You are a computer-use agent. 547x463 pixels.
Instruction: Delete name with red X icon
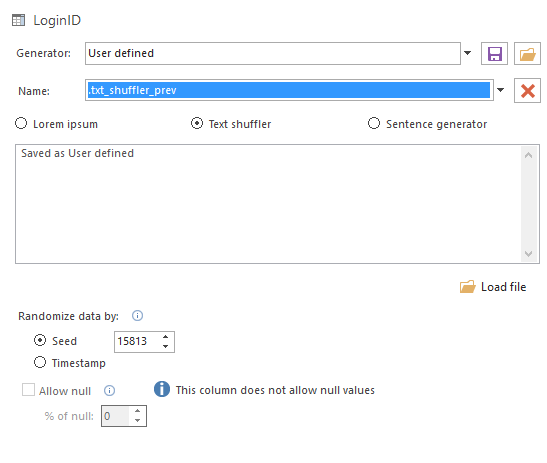pos(527,91)
